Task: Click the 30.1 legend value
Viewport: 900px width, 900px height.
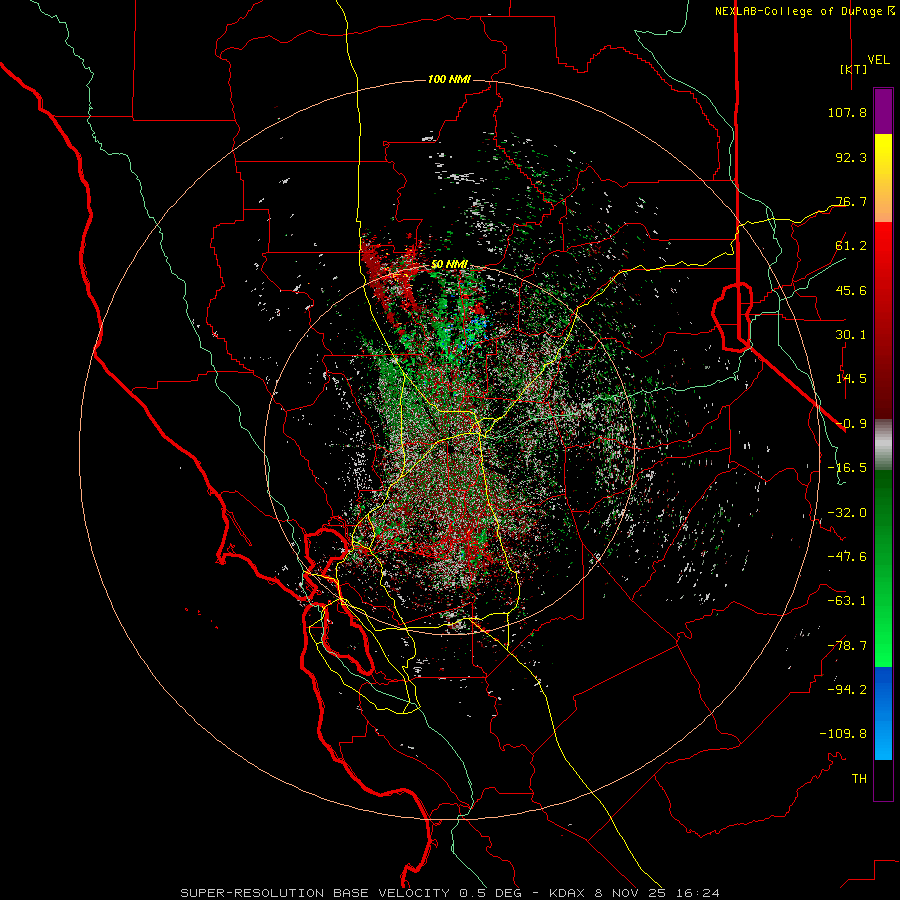Action: [851, 335]
